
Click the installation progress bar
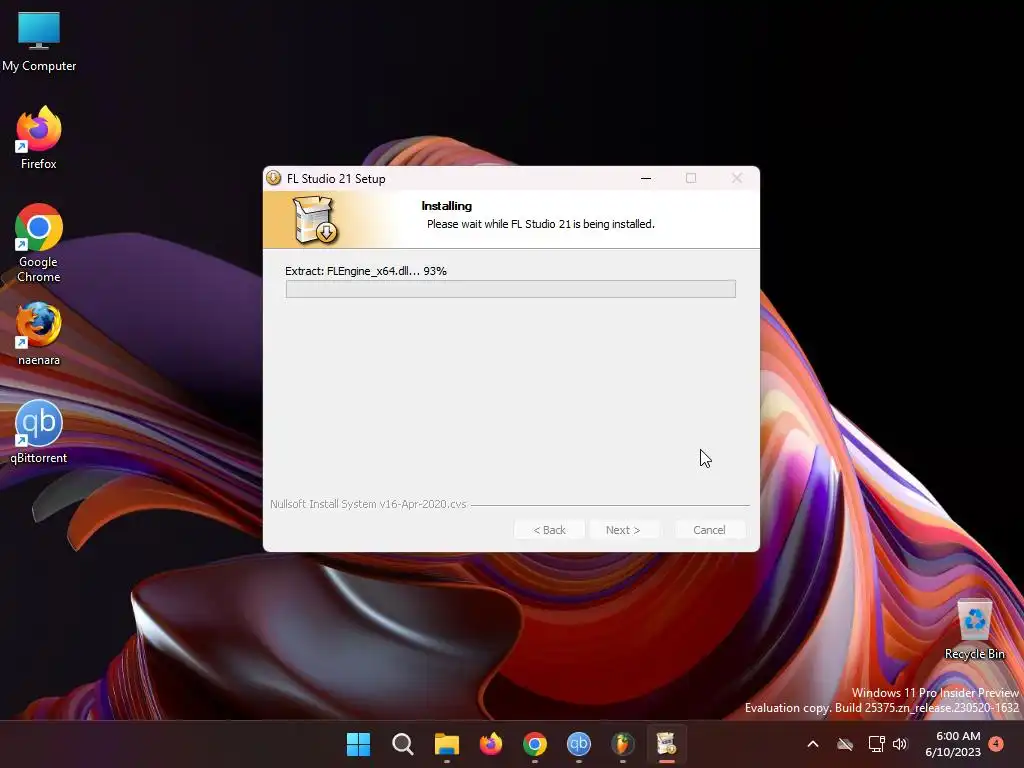[x=511, y=289]
